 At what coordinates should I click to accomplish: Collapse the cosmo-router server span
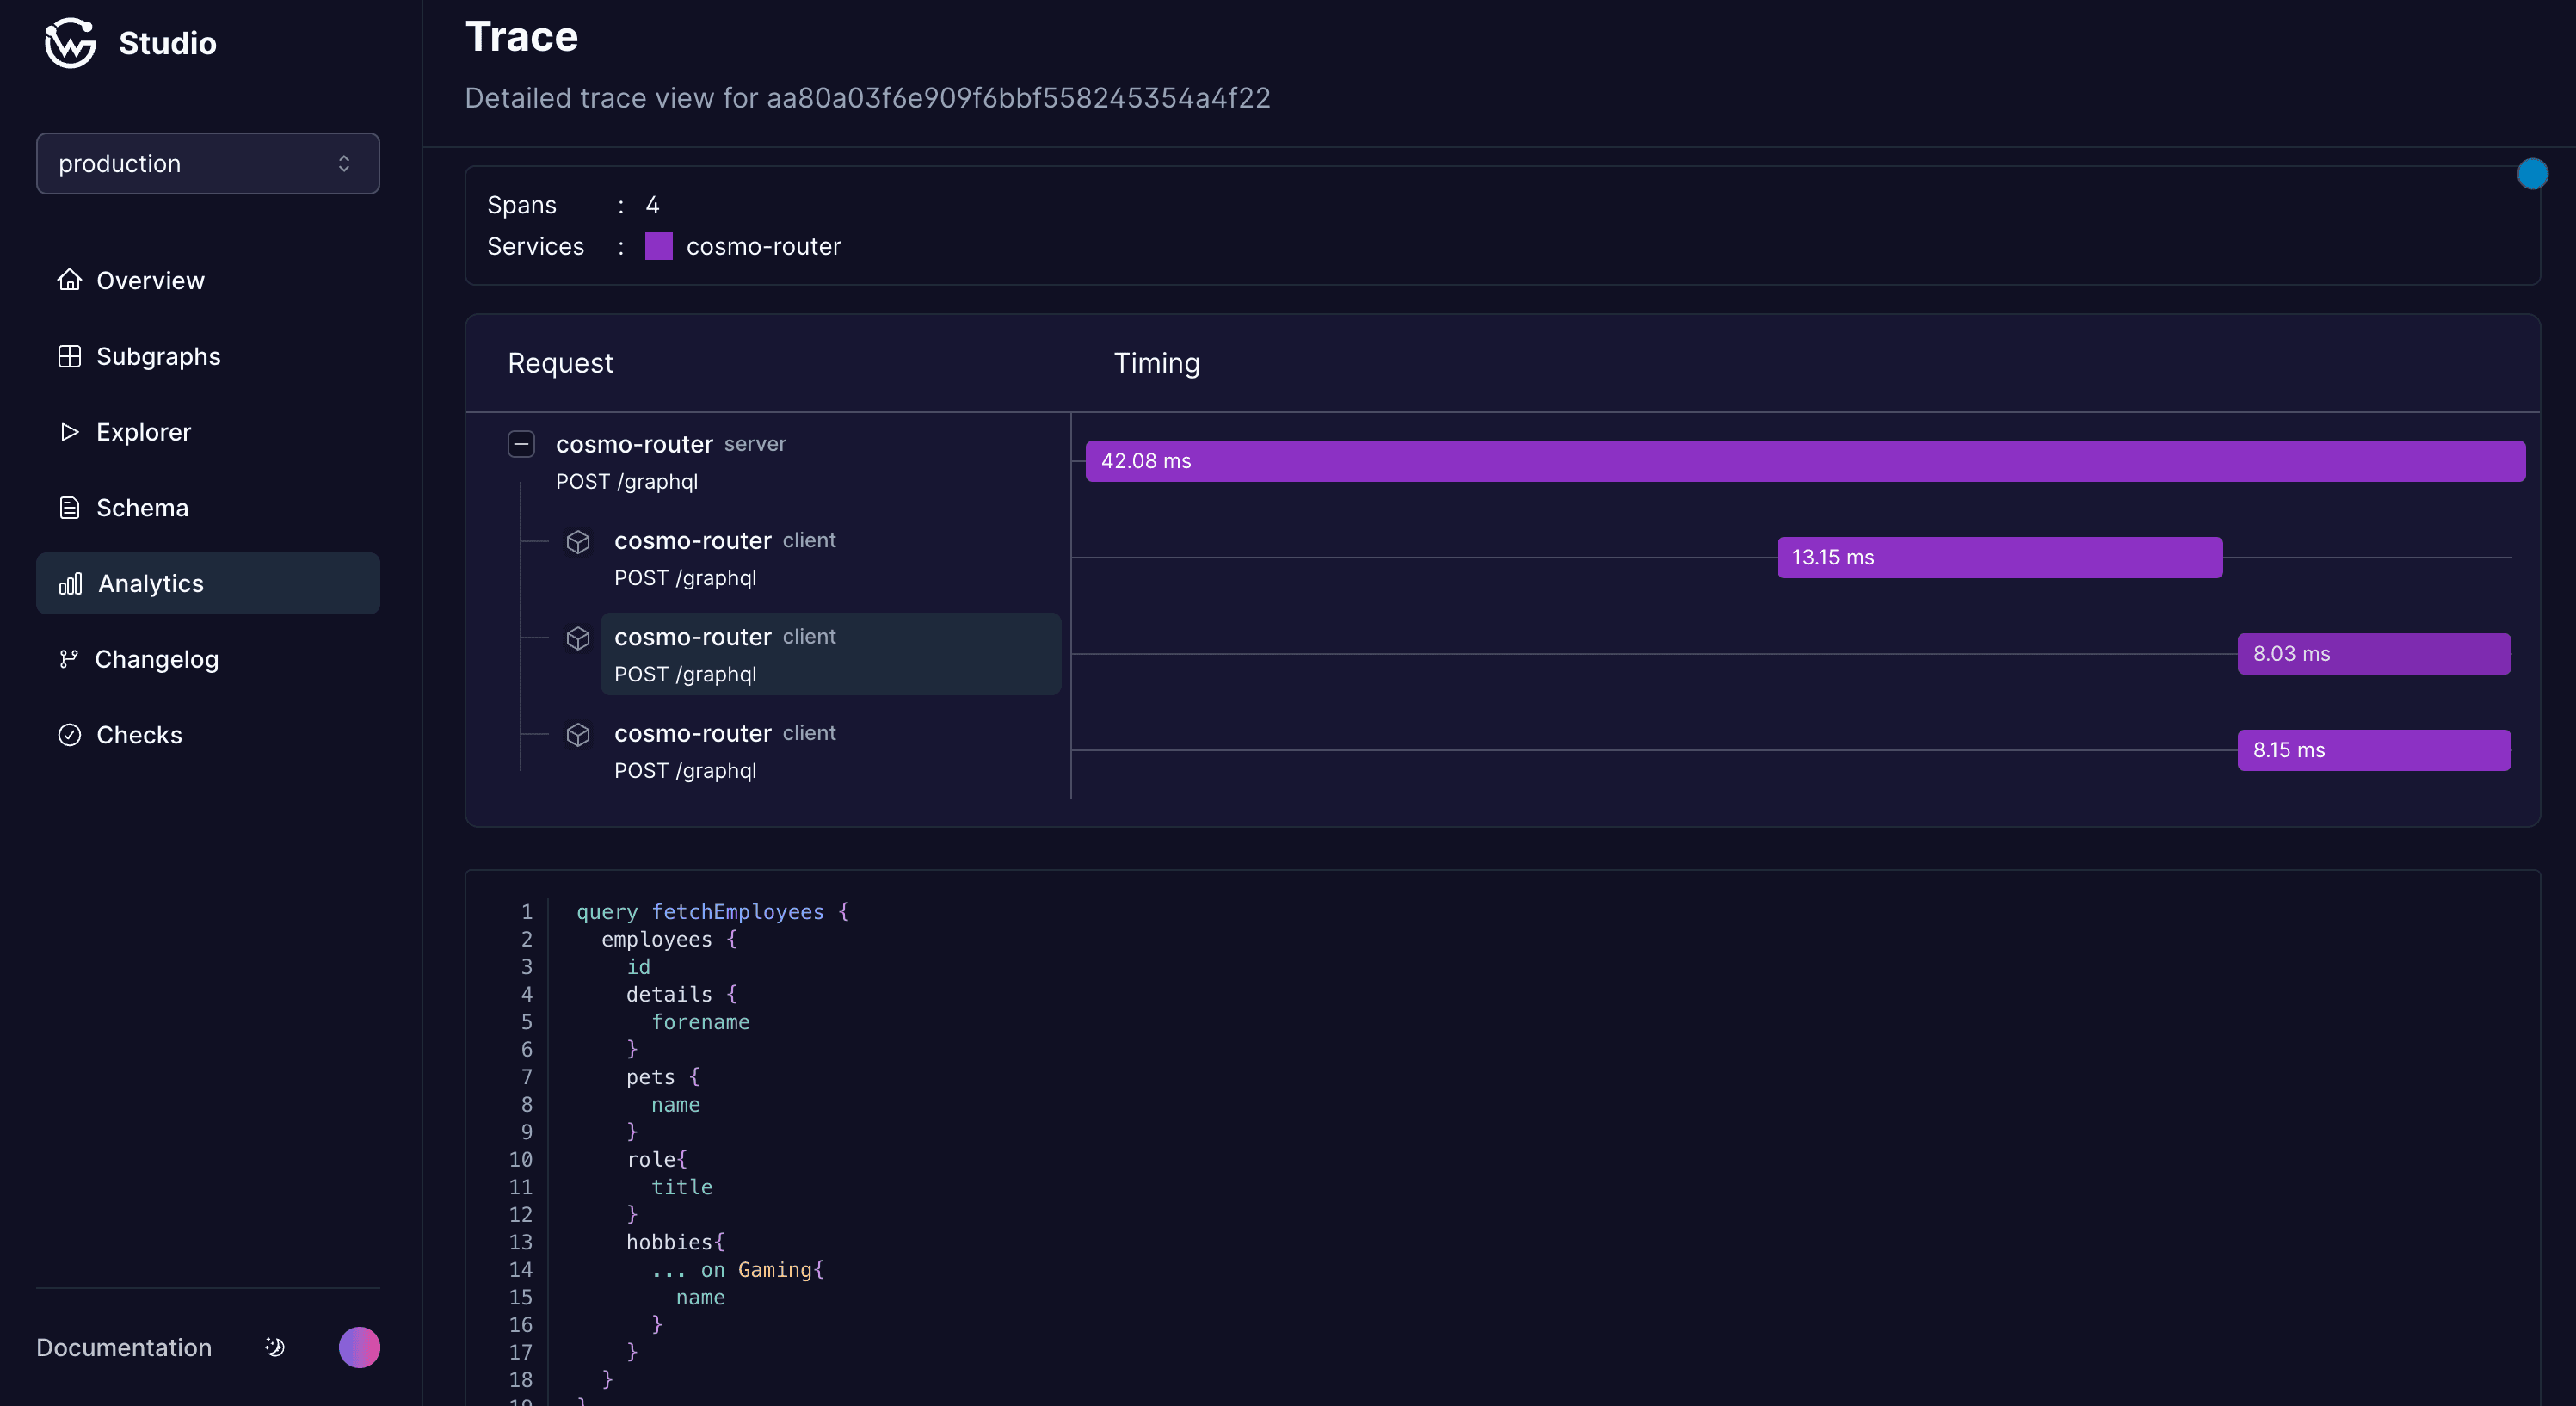coord(521,443)
